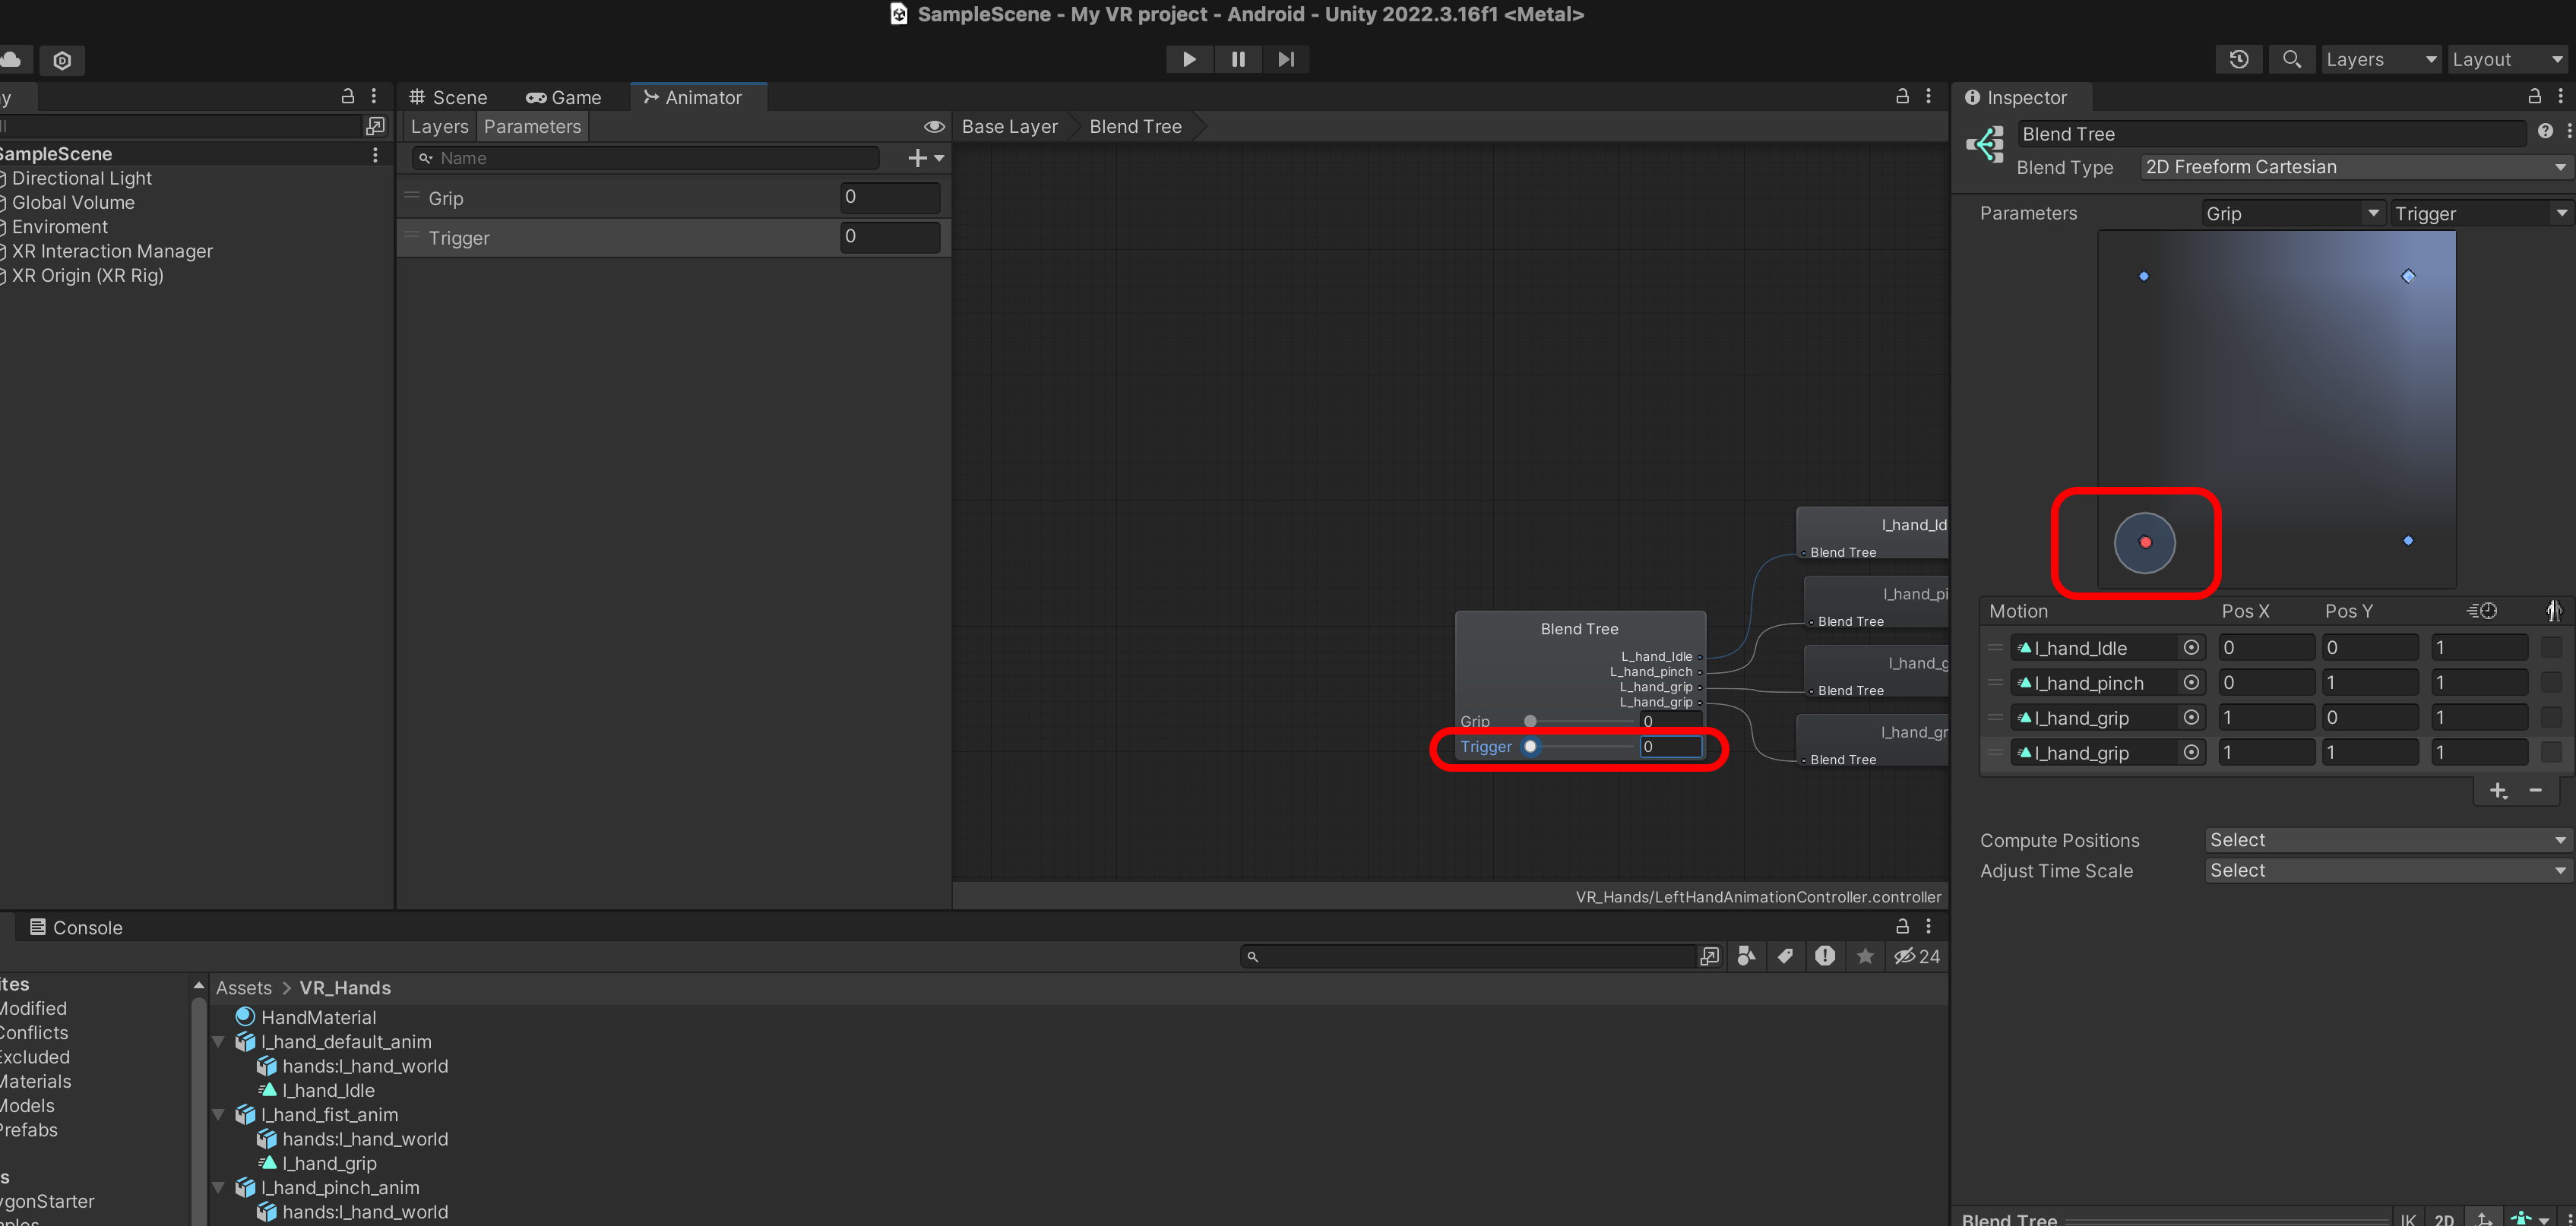This screenshot has width=2576, height=1226.
Task: Expand the Compute Positions Select dropdown
Action: (x=2387, y=840)
